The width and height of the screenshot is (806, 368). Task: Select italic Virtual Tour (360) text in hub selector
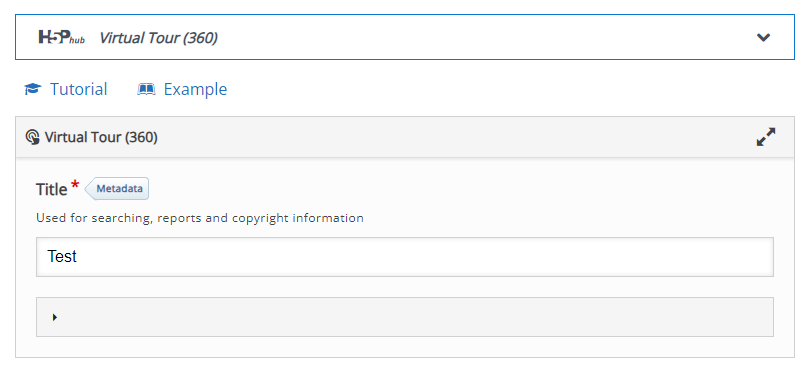[158, 38]
